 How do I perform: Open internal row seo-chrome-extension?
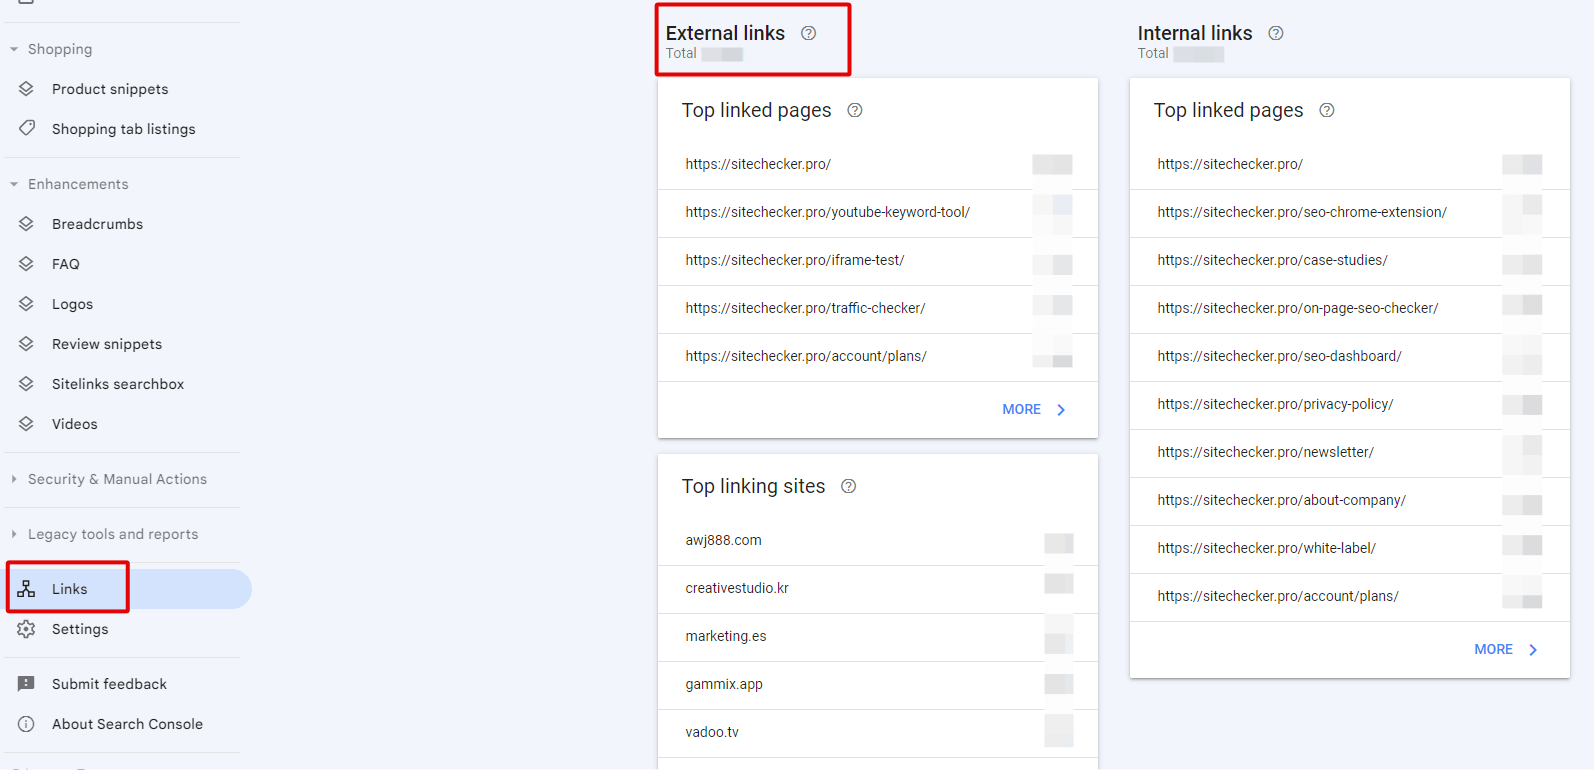(1350, 213)
